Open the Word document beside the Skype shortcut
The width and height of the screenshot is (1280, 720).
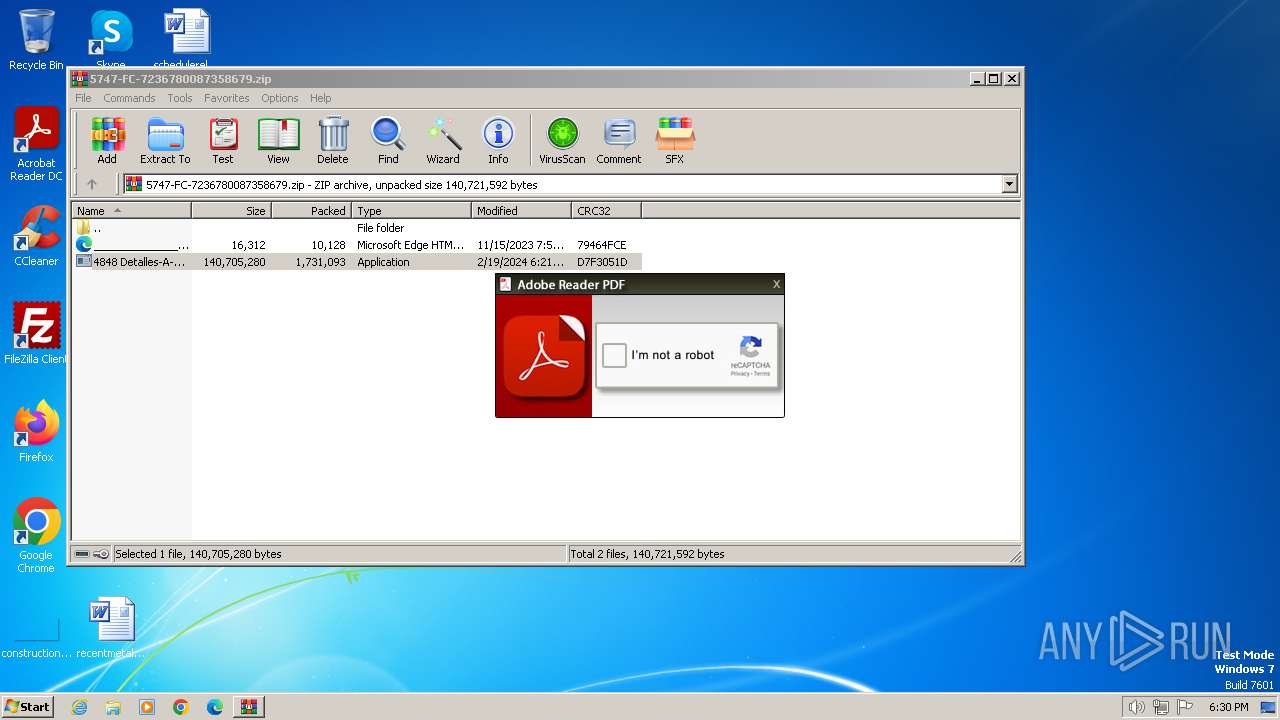tap(186, 39)
